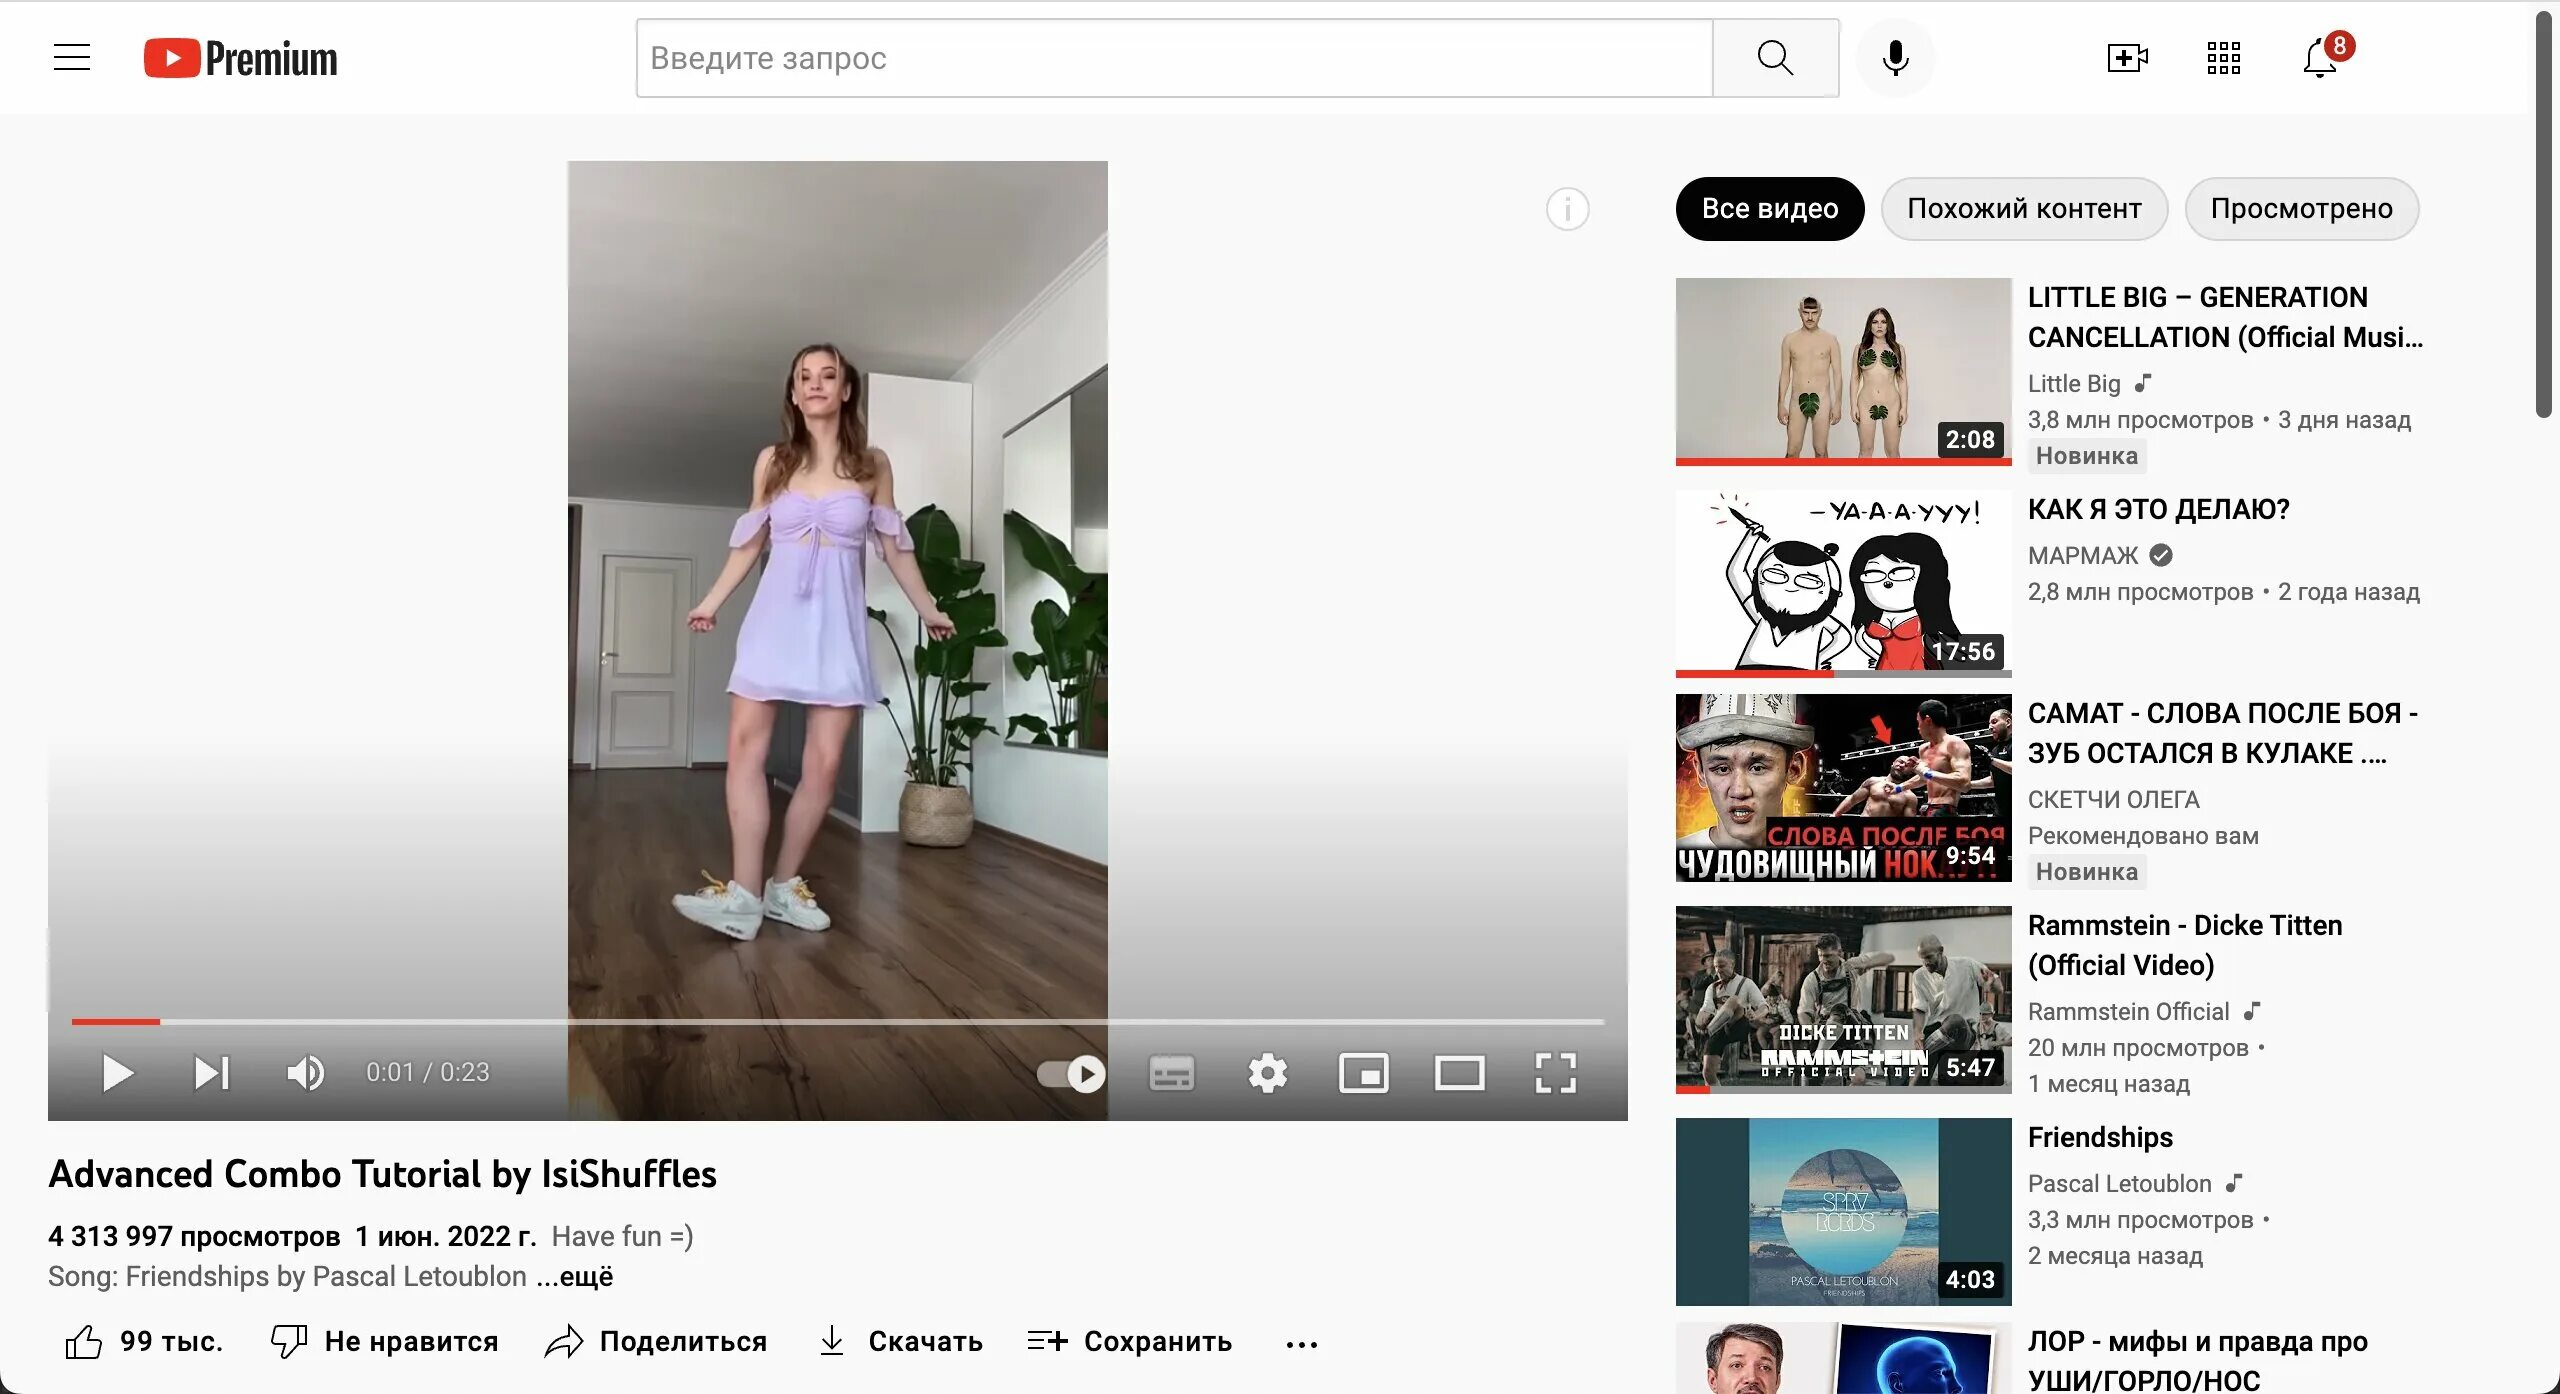
Task: Open САМАТ СЛОВА ПОСЛЕ БОЯ thumbnail
Action: [x=1843, y=788]
